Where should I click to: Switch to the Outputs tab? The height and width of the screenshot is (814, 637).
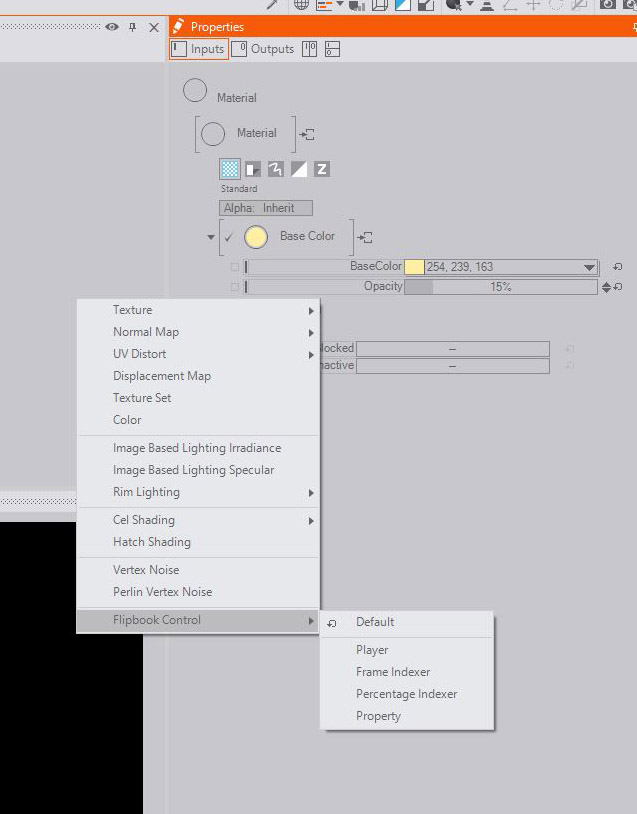point(264,49)
